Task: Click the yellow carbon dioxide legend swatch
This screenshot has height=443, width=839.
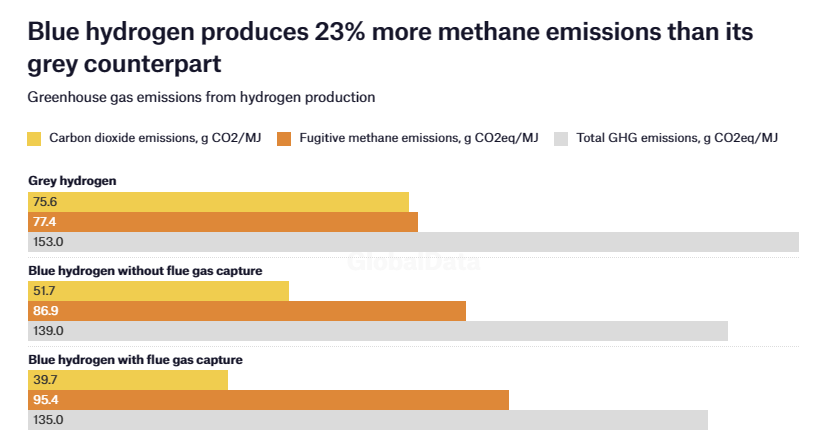Action: [x=35, y=138]
